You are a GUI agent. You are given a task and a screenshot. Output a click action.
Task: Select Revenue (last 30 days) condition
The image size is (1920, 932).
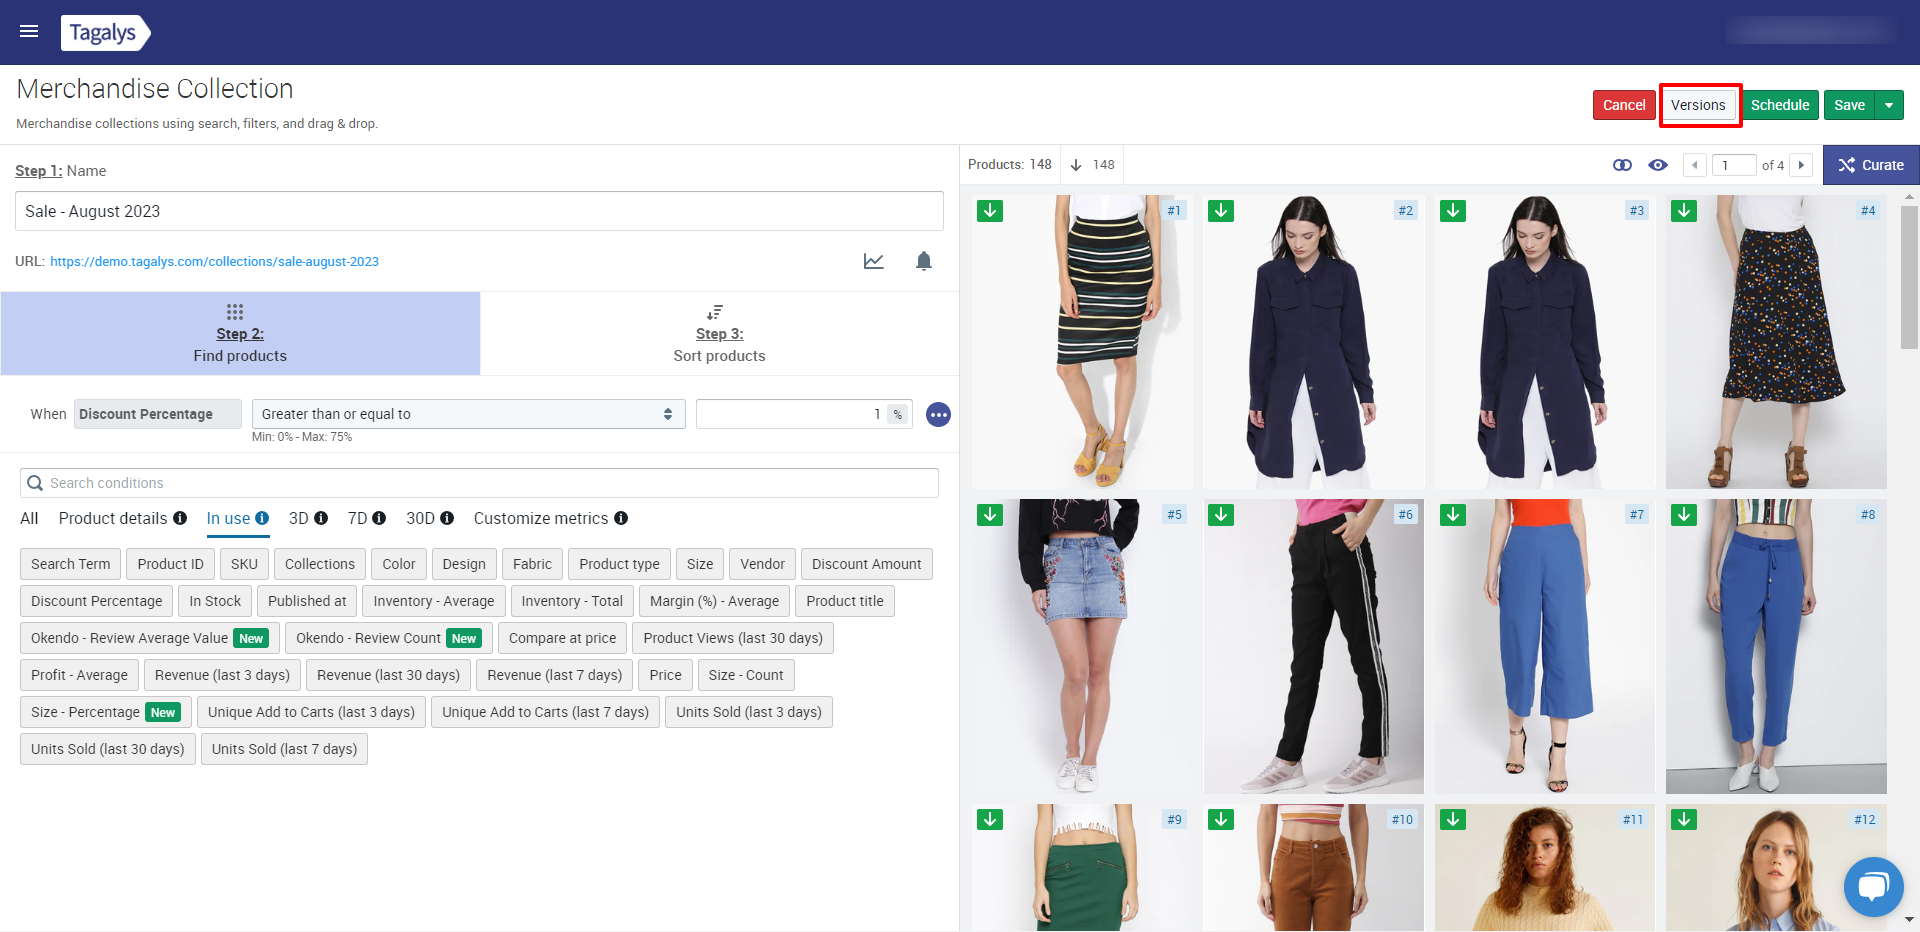click(388, 675)
